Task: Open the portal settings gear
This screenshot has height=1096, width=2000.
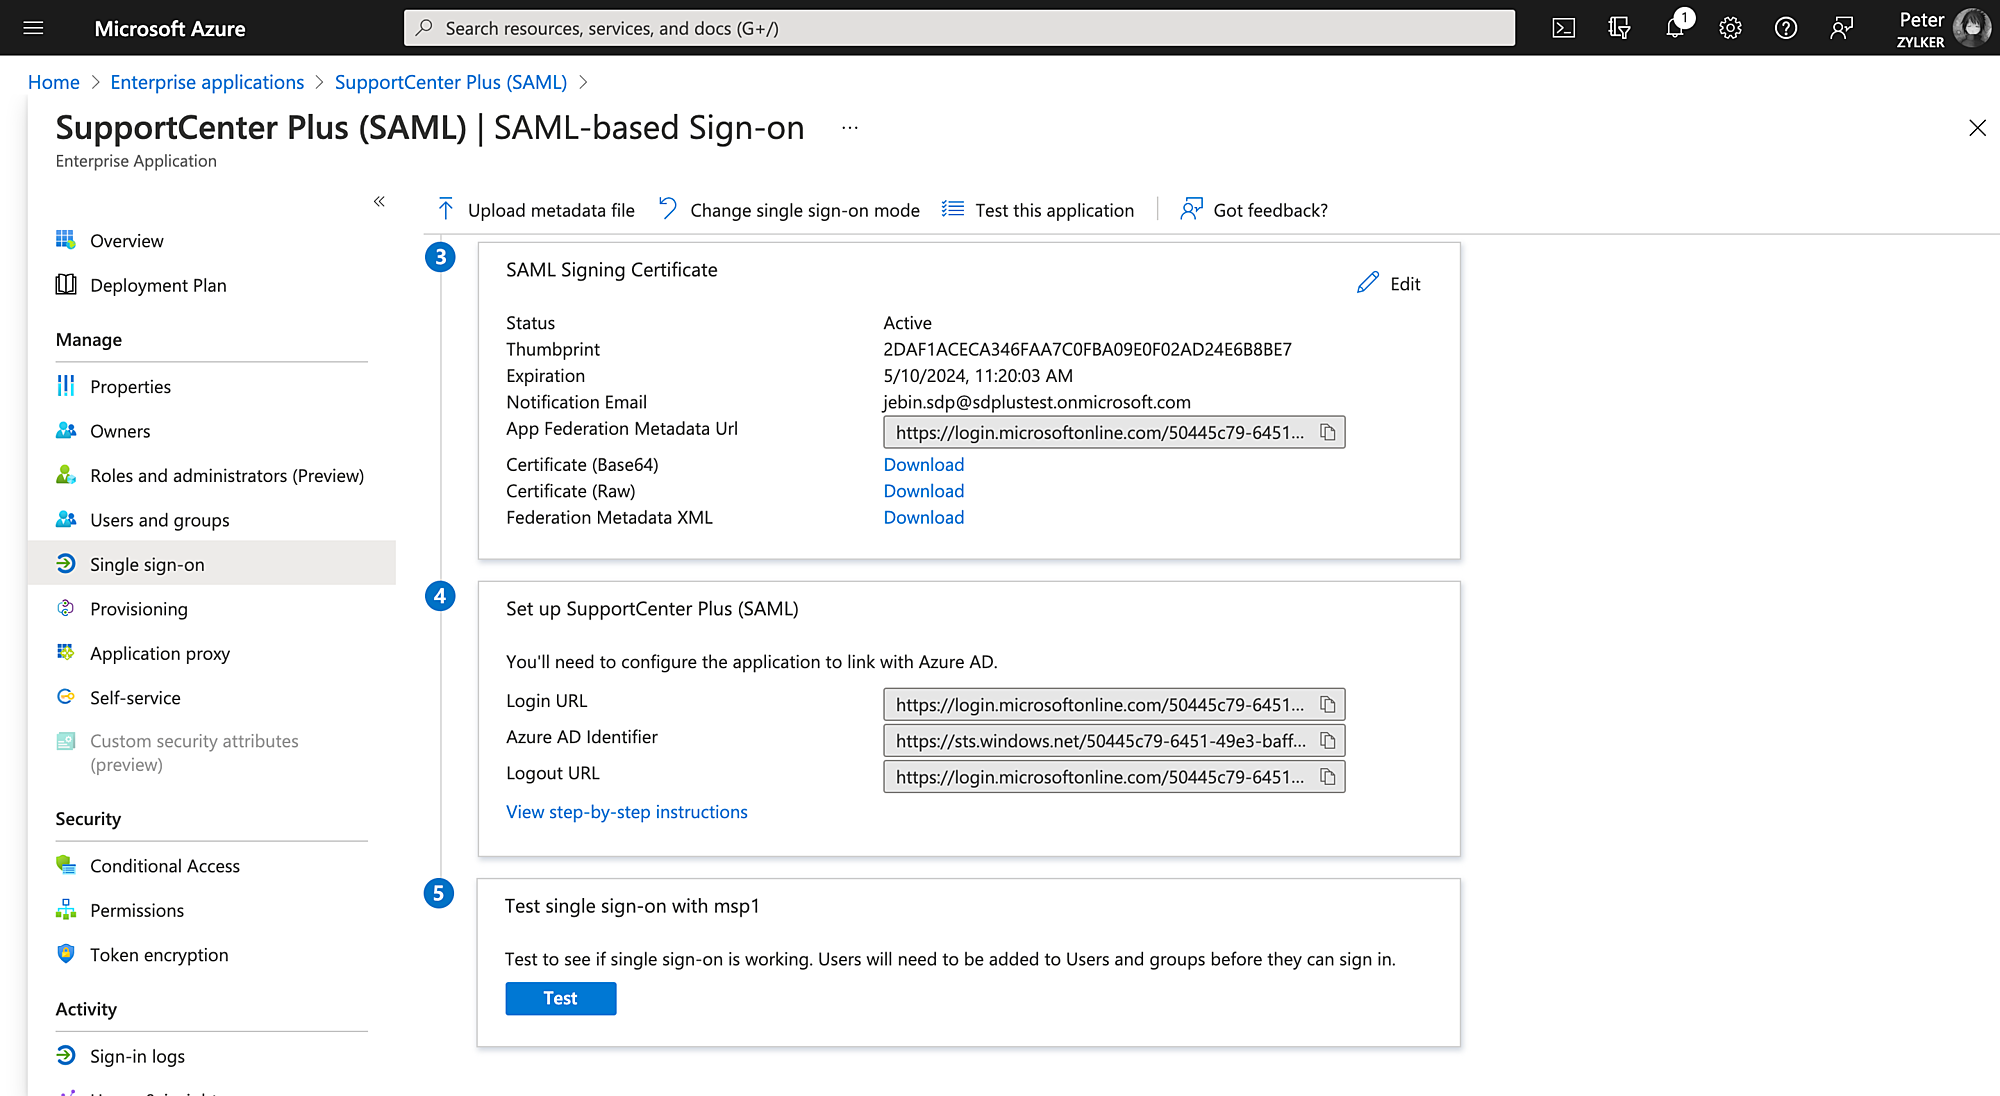Action: tap(1730, 28)
